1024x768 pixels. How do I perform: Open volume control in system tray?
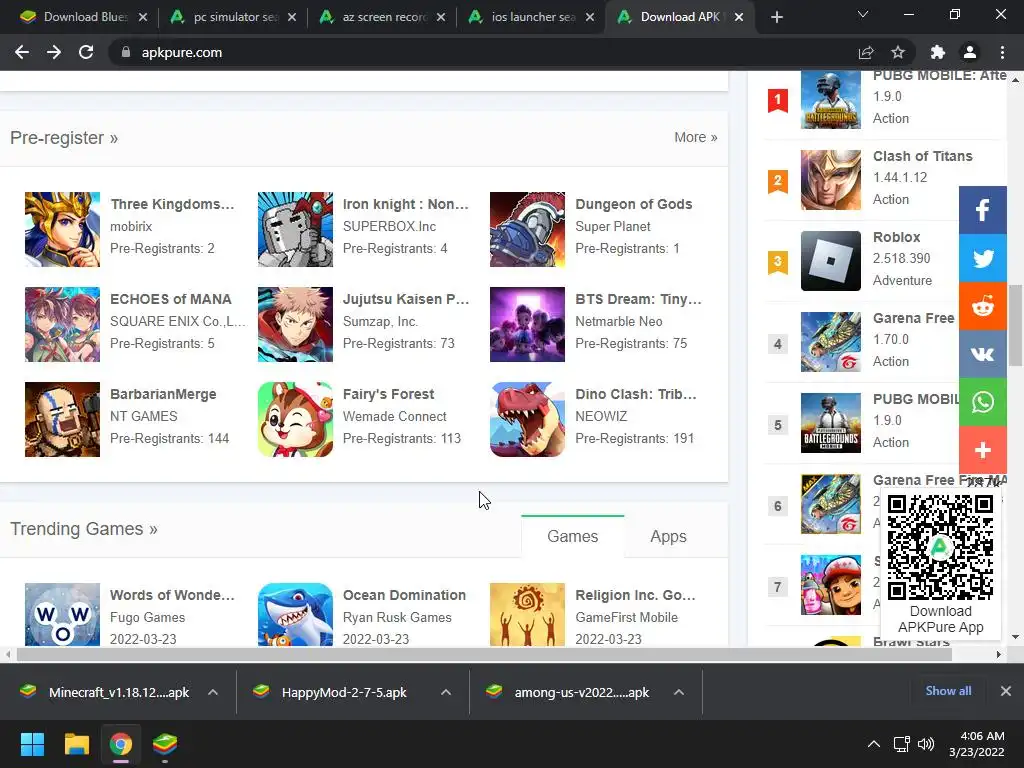pyautogui.click(x=926, y=744)
